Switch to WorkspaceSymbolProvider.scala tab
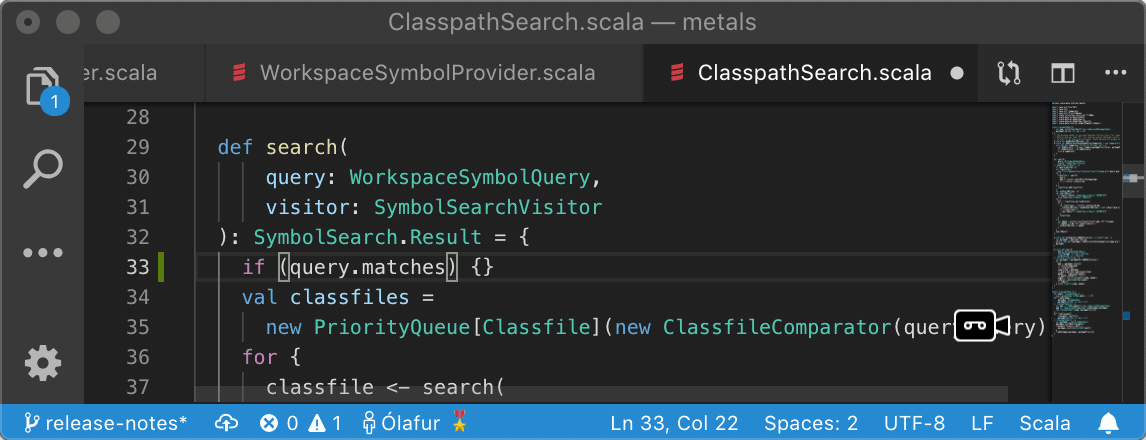Screen dimensions: 1146x440 [424, 73]
